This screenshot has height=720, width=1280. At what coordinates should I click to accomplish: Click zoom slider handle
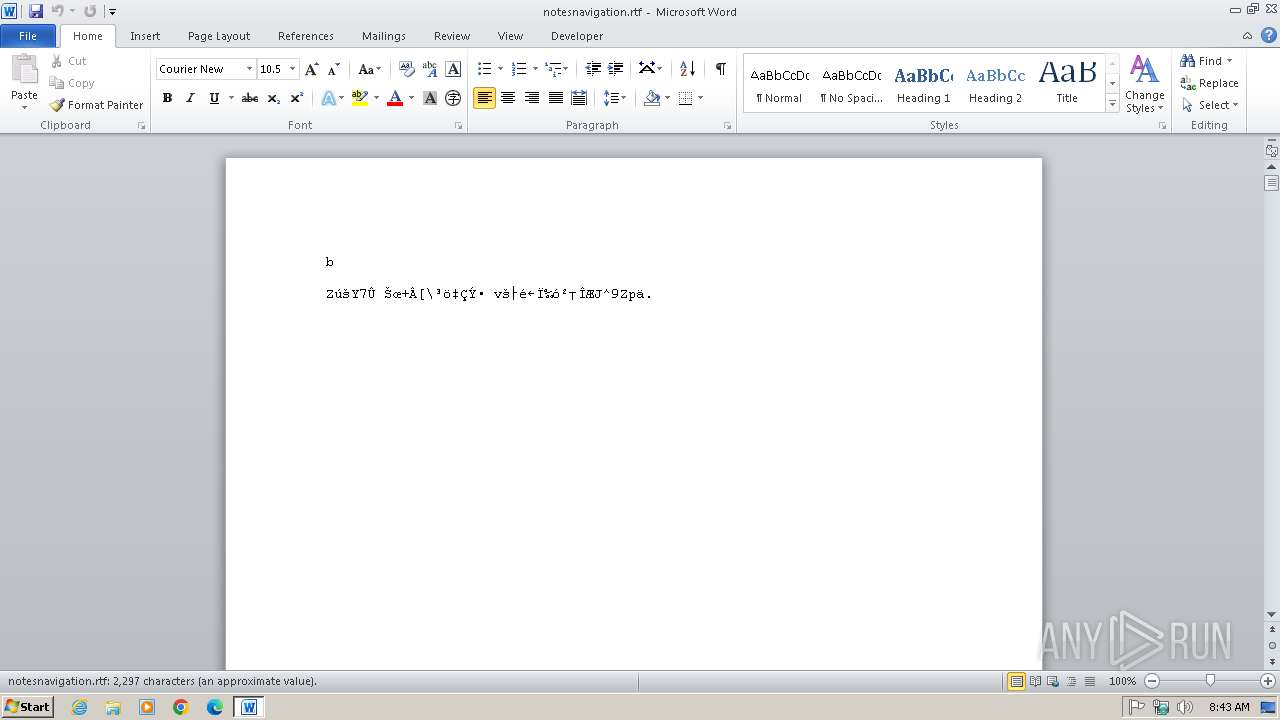pyautogui.click(x=1210, y=681)
